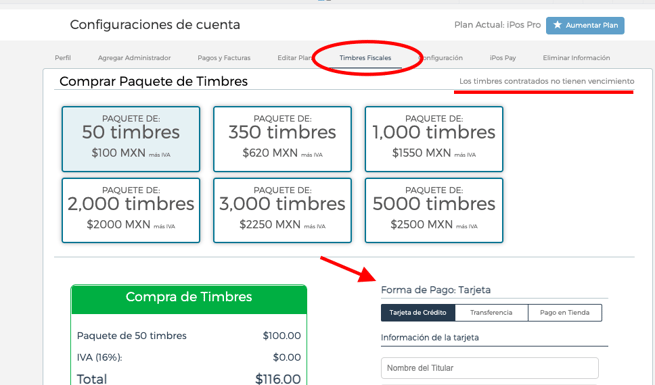
Task: Click the Aumentar Plan button
Action: [585, 25]
